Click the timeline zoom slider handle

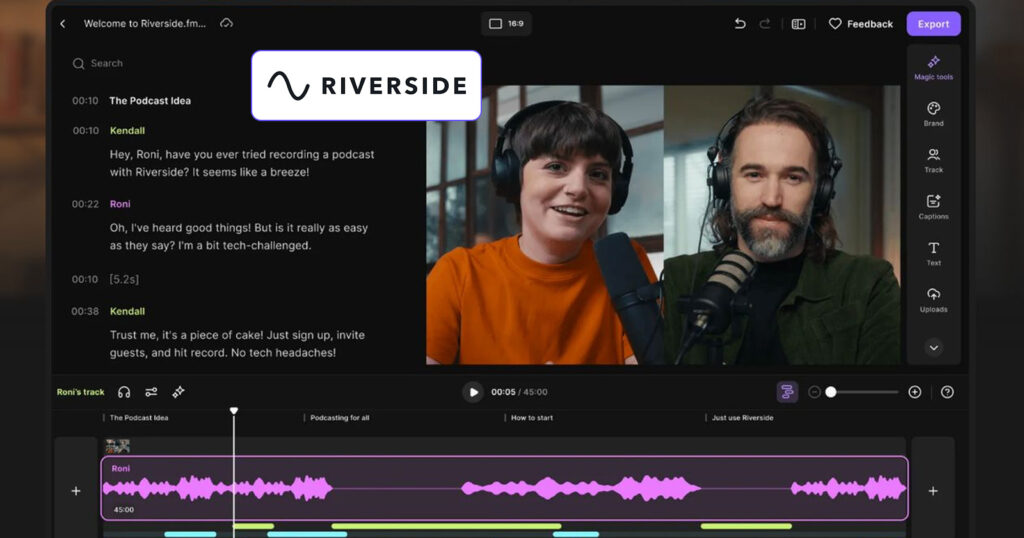[x=830, y=392]
